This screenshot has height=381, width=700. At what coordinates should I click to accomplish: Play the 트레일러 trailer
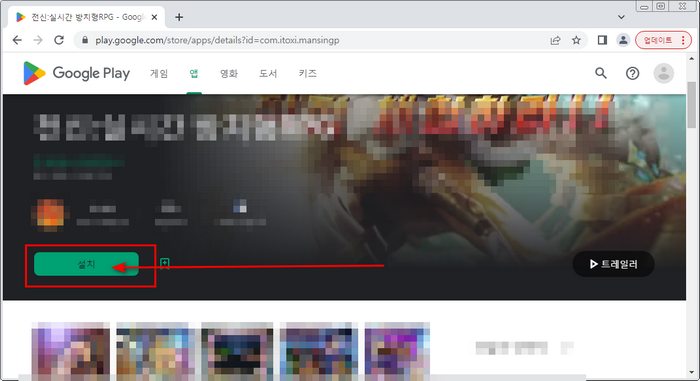click(613, 264)
